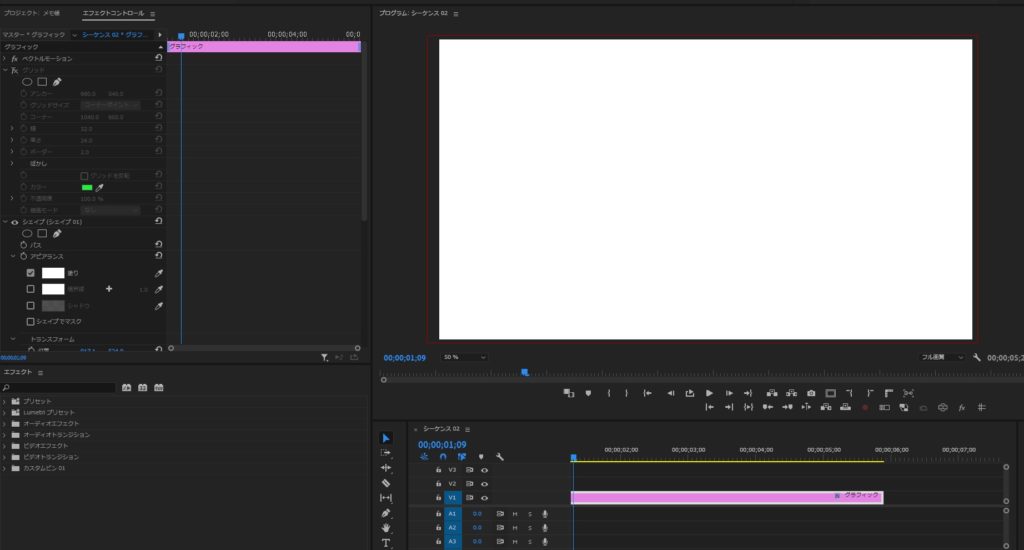This screenshot has height=550, width=1024.
Task: Open the プログラム: シーケンス 02 panel menu
Action: click(456, 14)
